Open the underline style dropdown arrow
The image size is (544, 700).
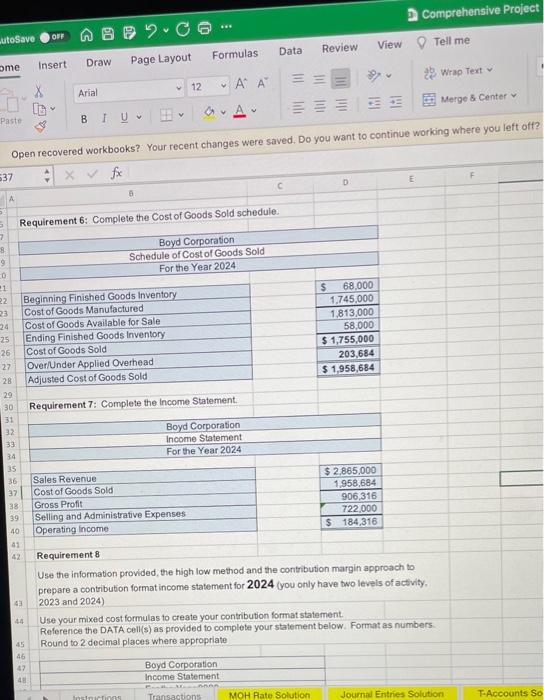tap(139, 117)
